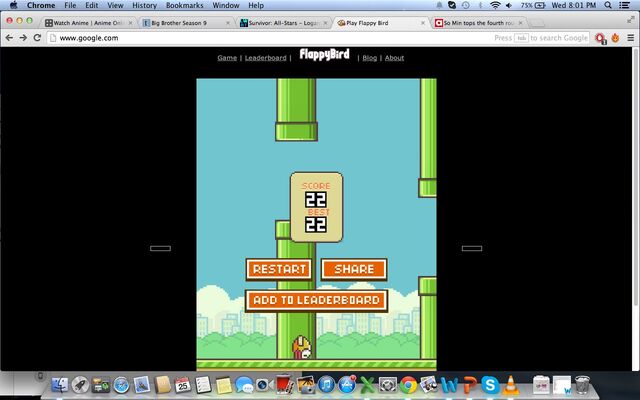Image resolution: width=640 pixels, height=400 pixels.
Task: Open the Chrome menu in menu bar
Action: tap(41, 5)
